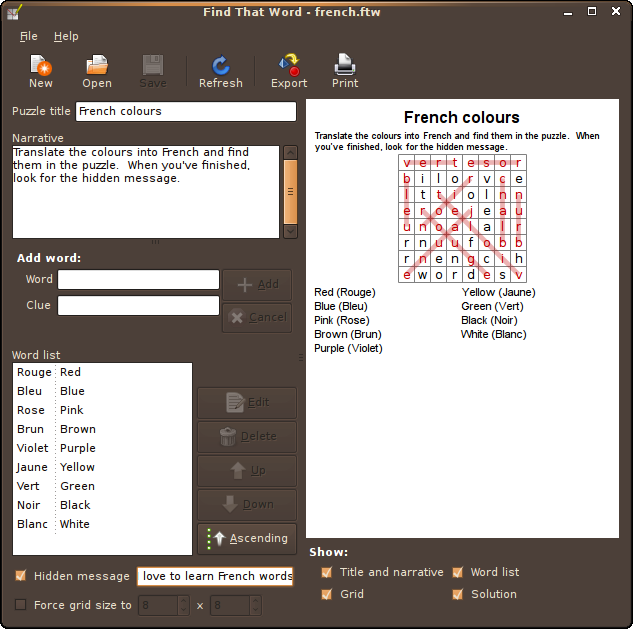Open the File menu

28,36
